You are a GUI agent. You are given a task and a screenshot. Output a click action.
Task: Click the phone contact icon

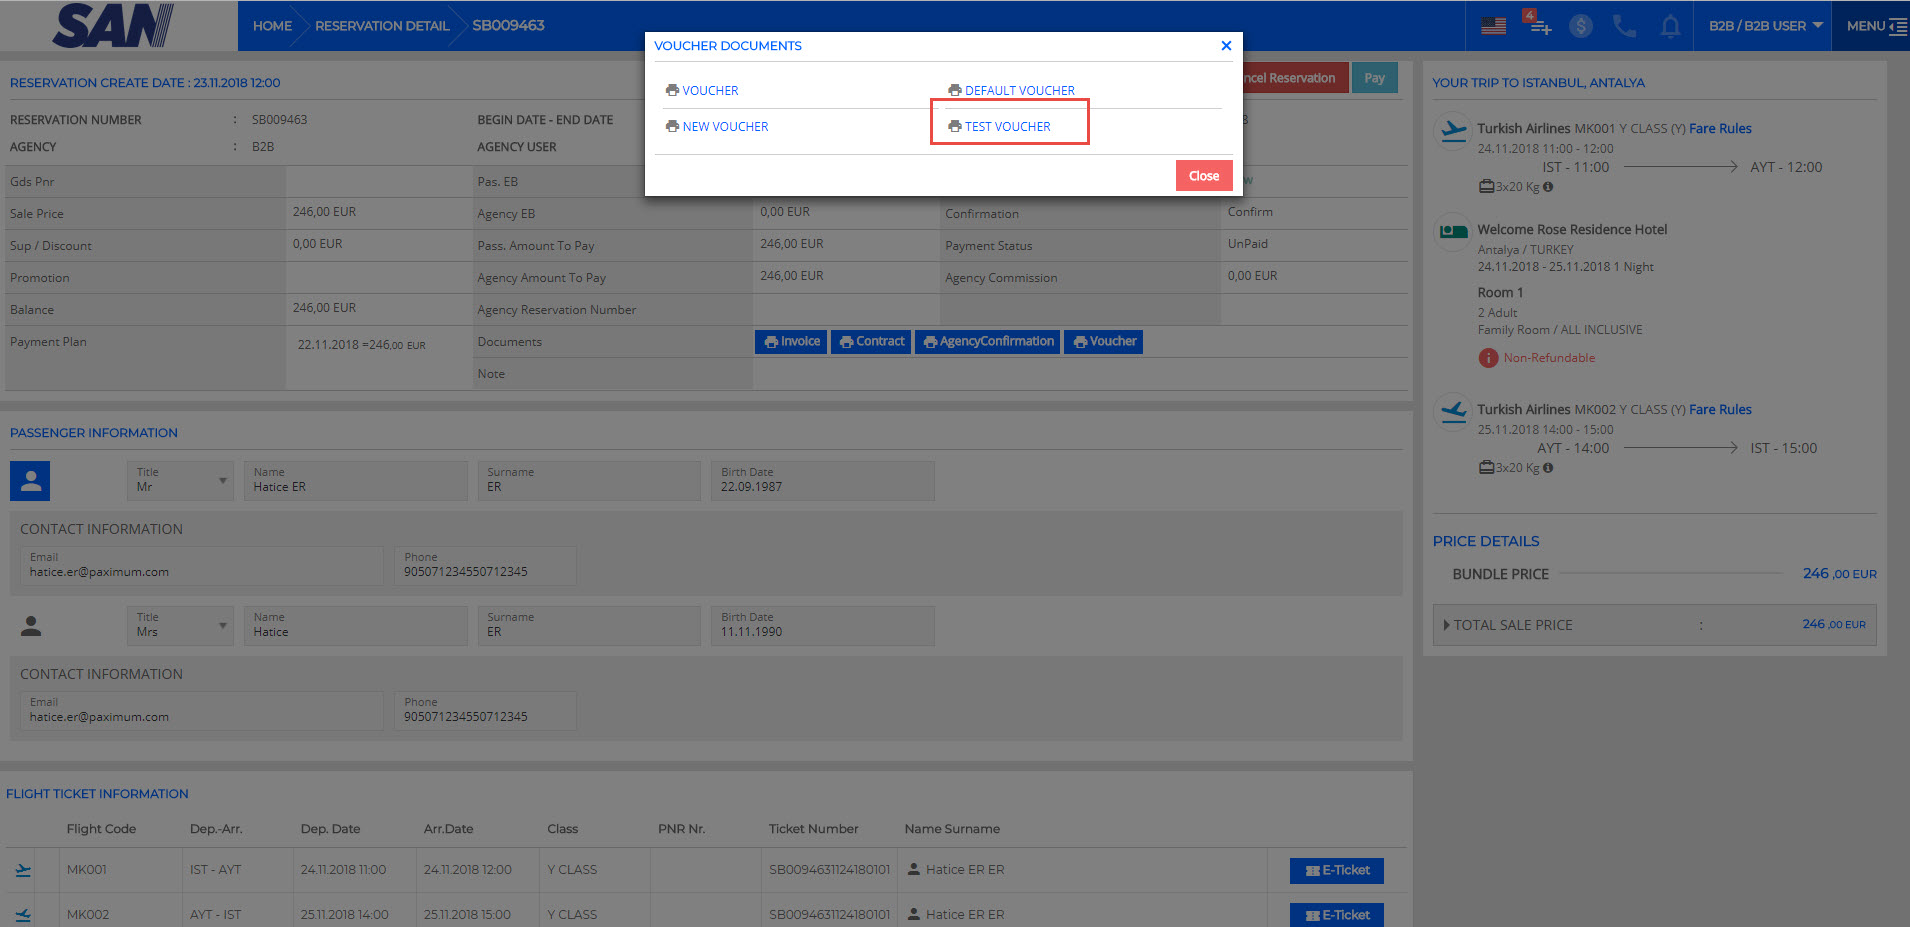pos(1624,26)
